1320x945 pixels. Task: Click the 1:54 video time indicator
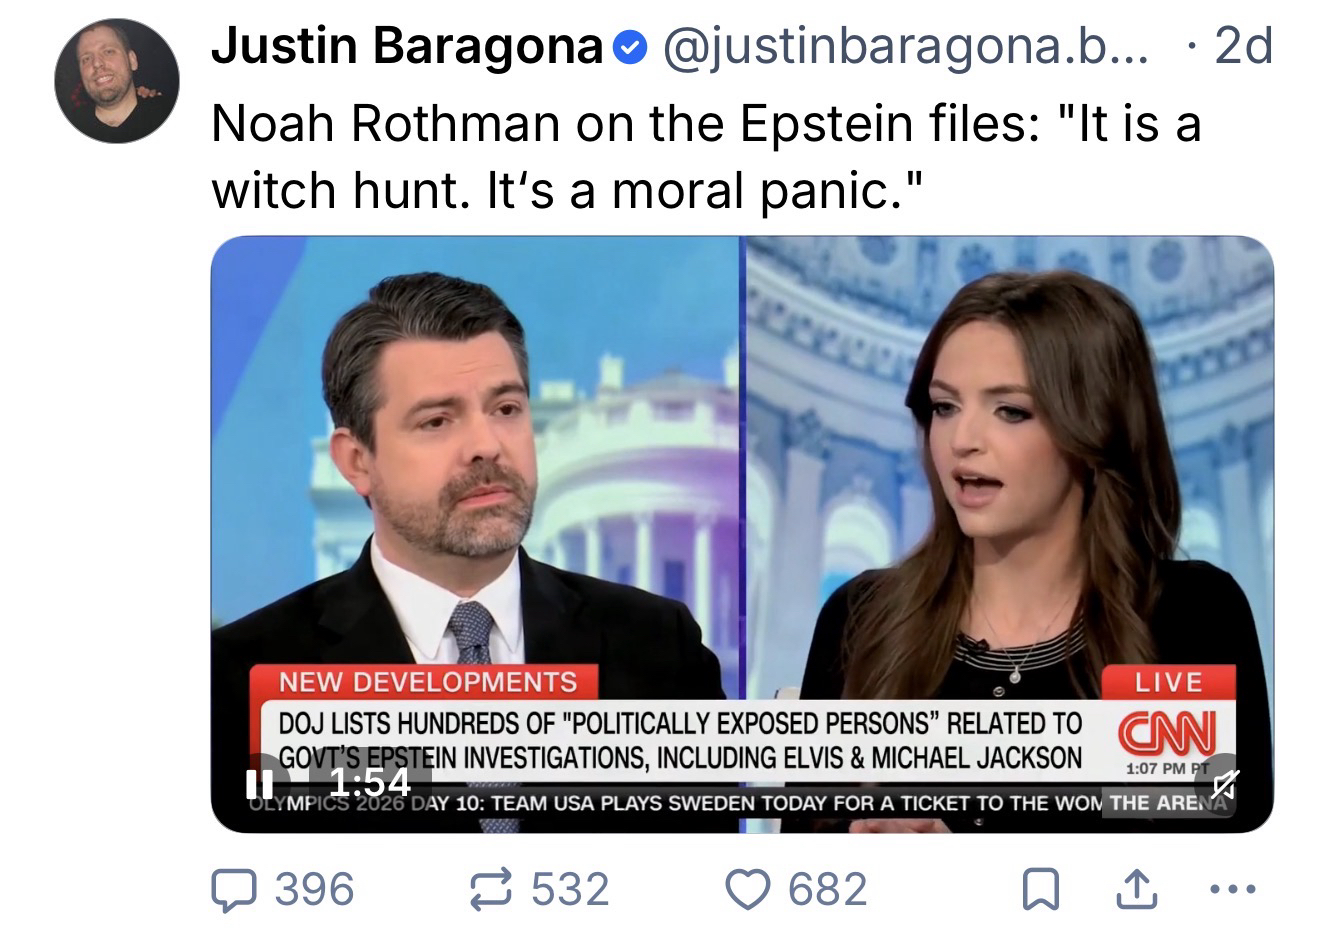click(x=370, y=781)
